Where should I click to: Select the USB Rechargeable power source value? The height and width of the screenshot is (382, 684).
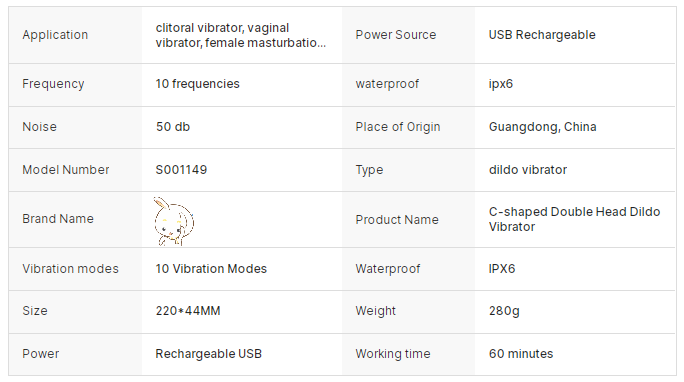click(542, 35)
